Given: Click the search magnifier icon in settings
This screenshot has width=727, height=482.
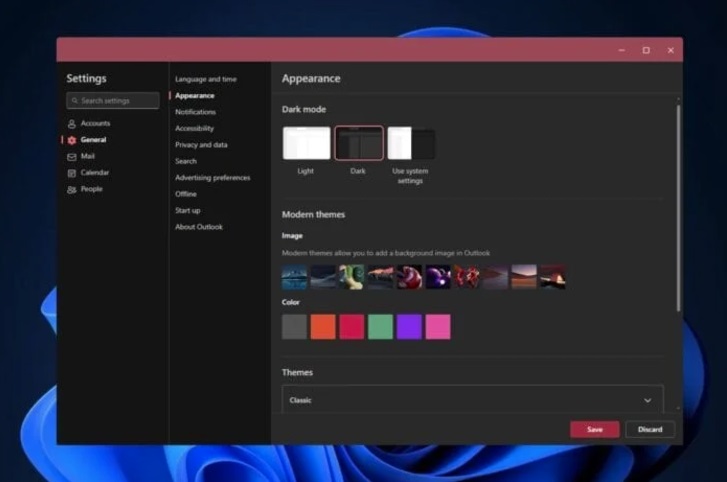Looking at the screenshot, I should (x=74, y=101).
